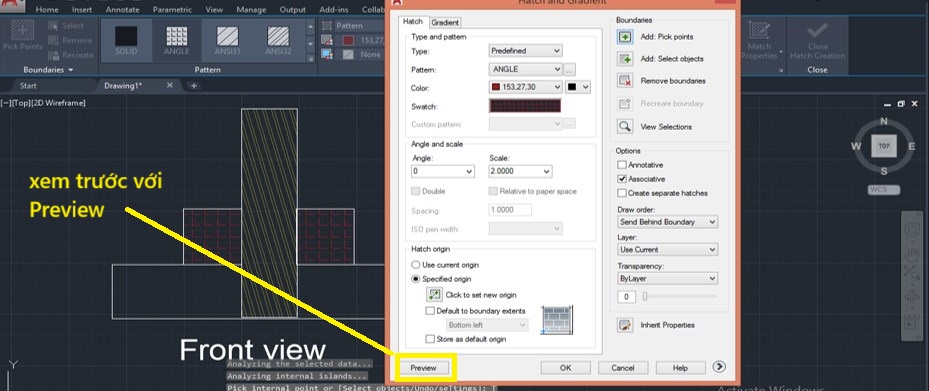The image size is (929, 391).
Task: Click the pattern browse ellipsis button
Action: 569,69
